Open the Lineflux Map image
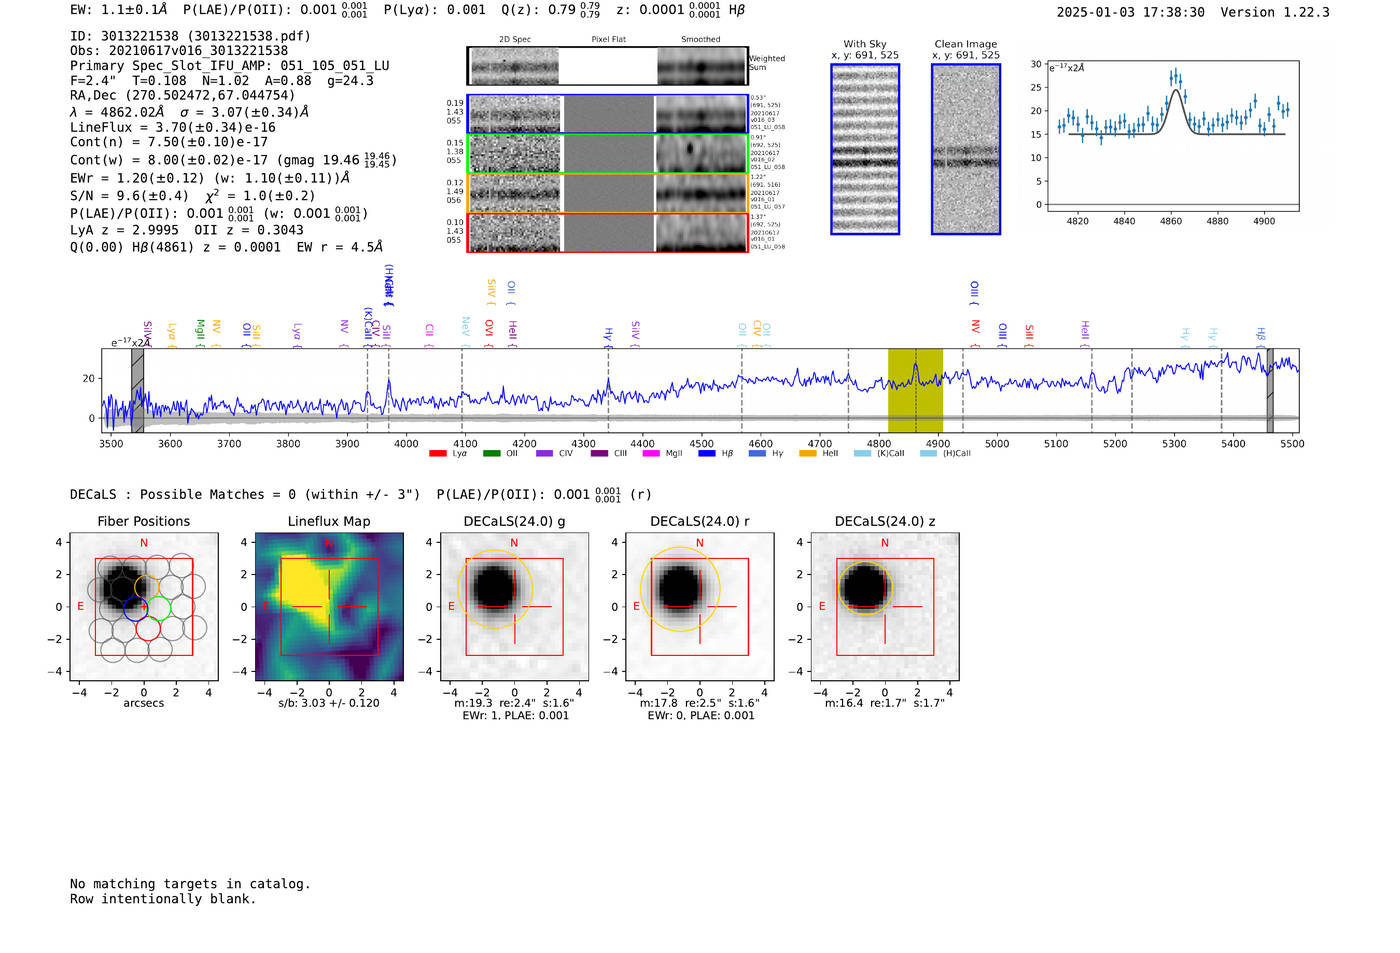The height and width of the screenshot is (953, 1400). (x=329, y=607)
